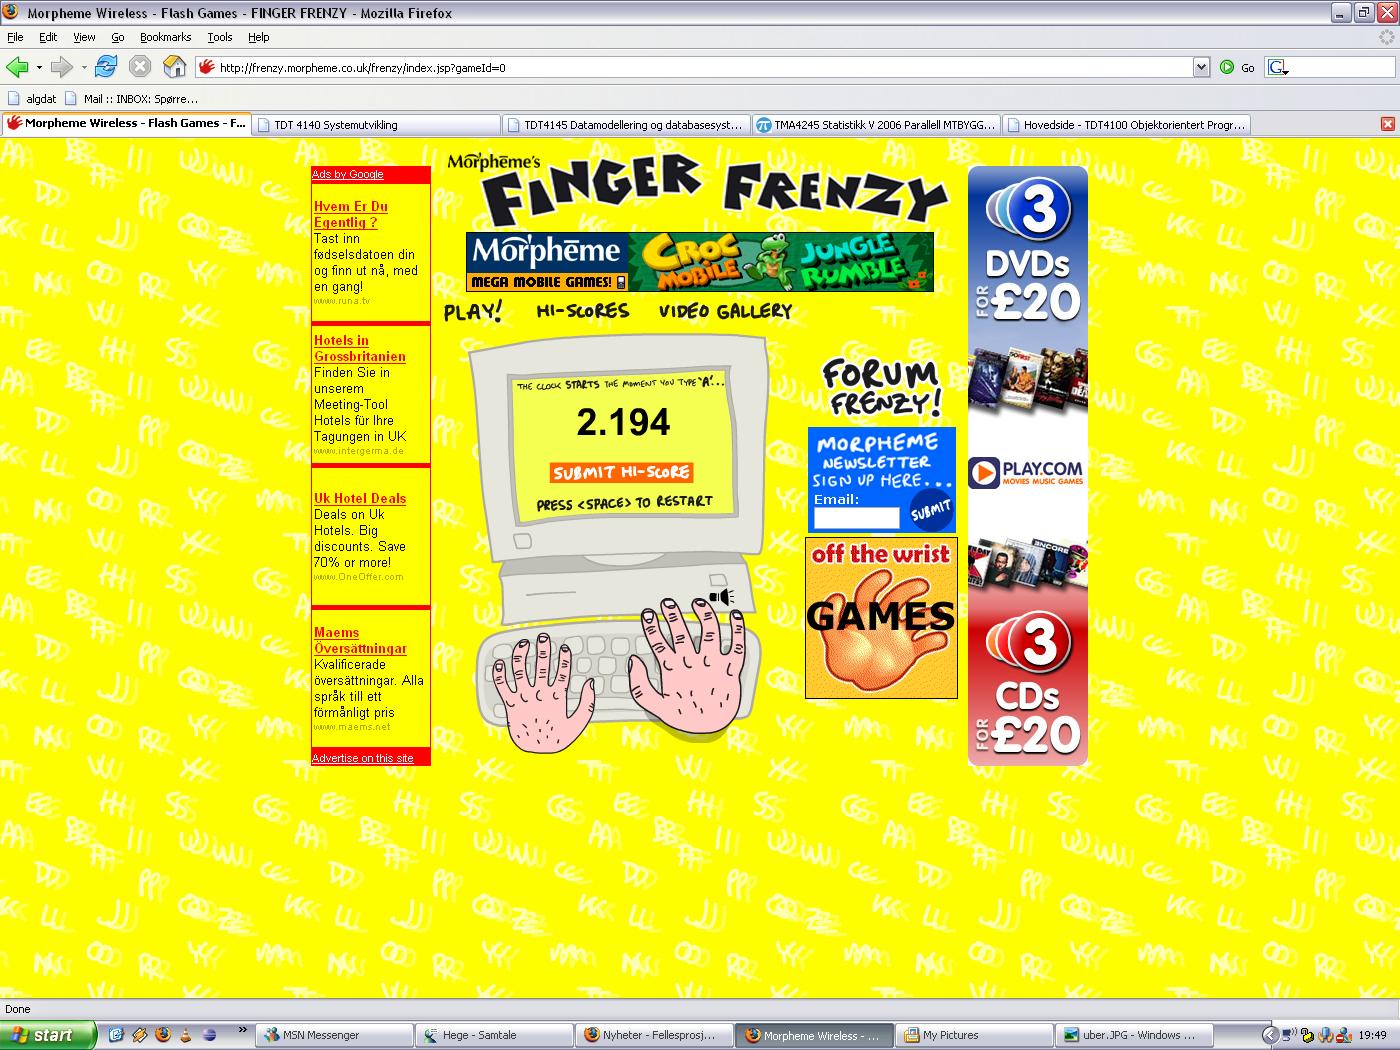
Task: Click the SUBMIT HI-SCORE button
Action: [621, 472]
